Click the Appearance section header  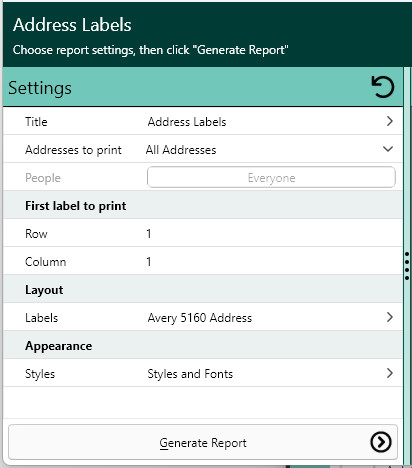(58, 346)
